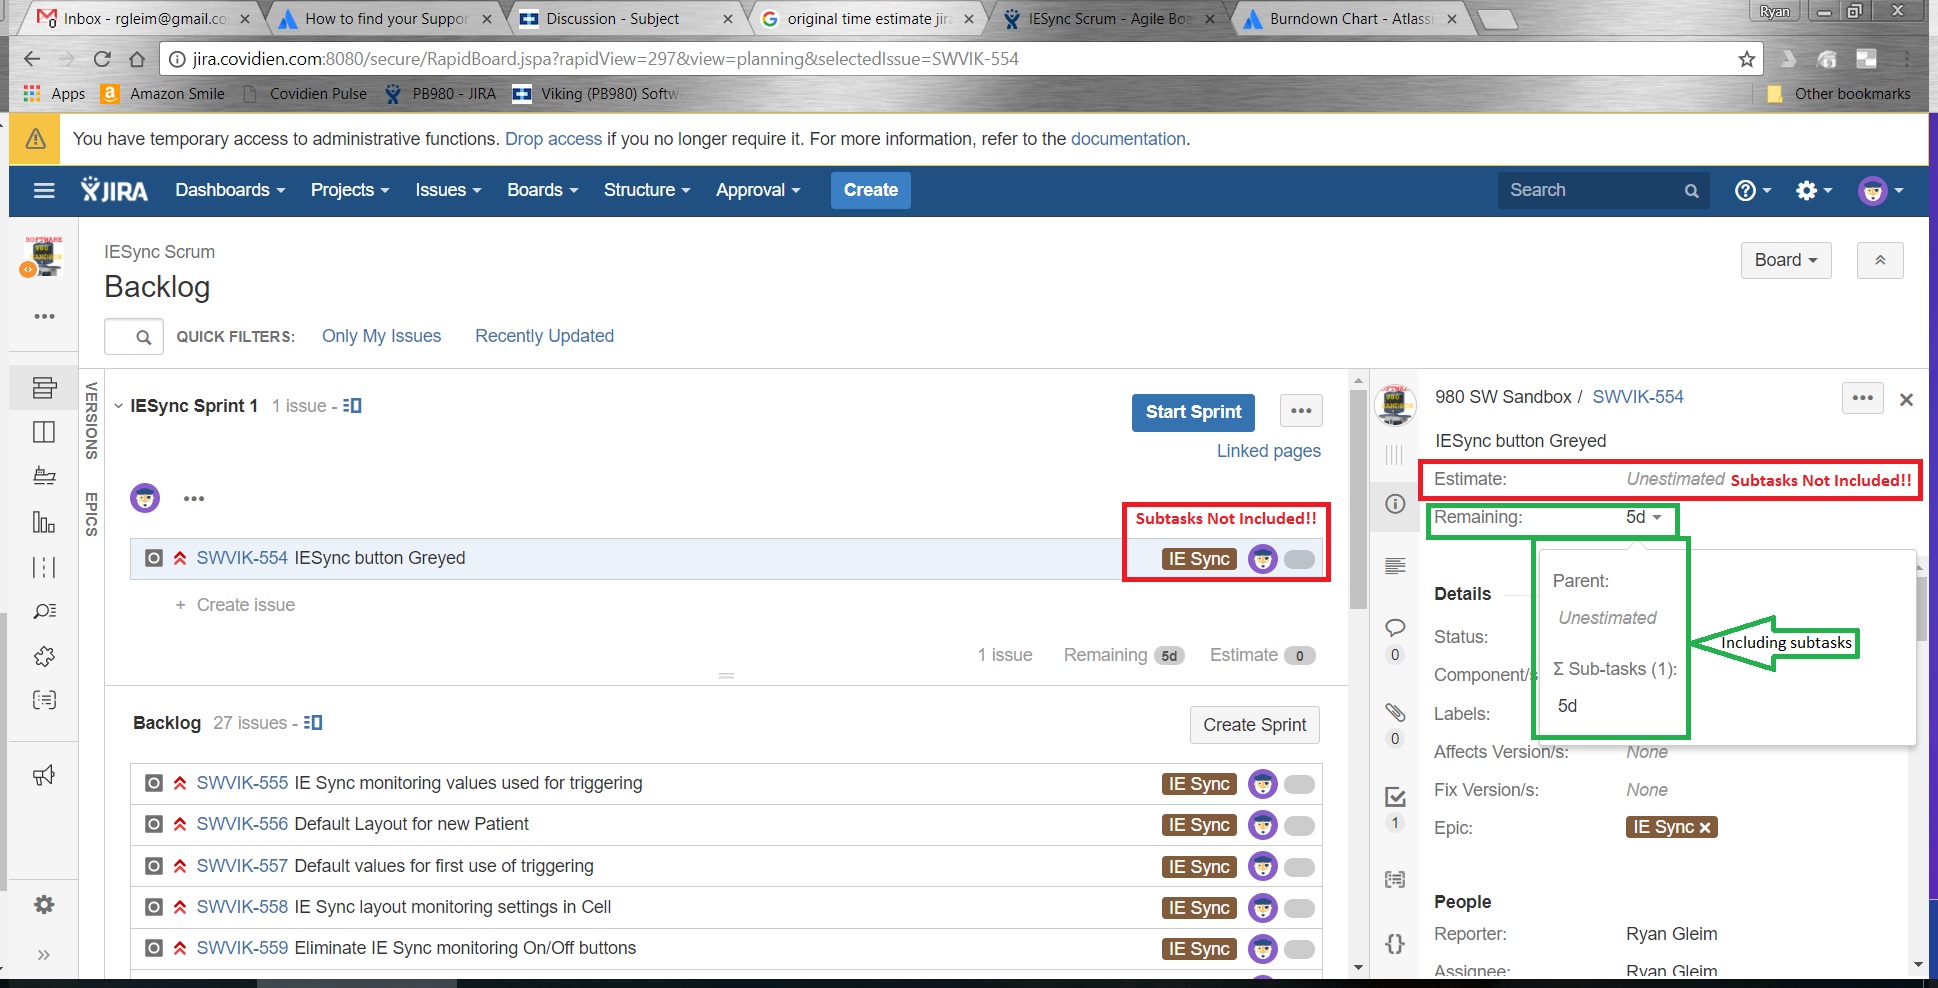The image size is (1938, 988).
Task: Click Create Sprint button
Action: click(x=1254, y=725)
